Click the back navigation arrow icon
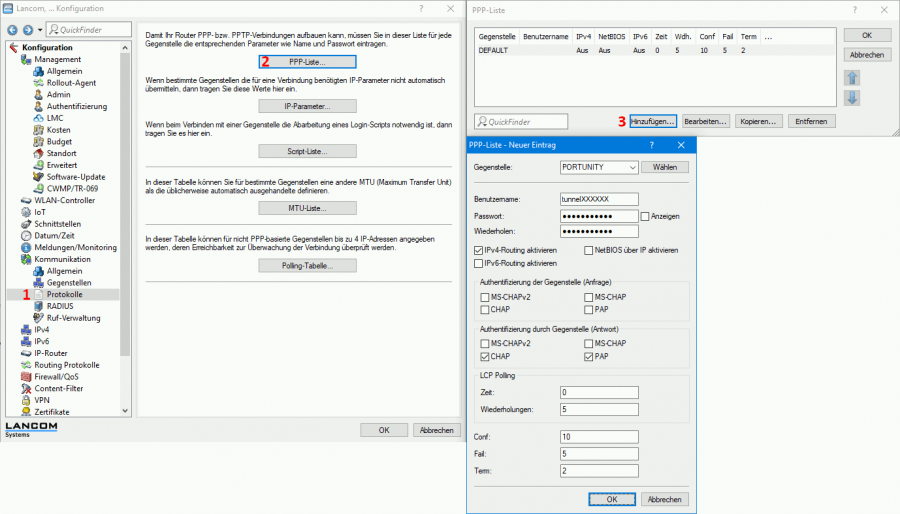This screenshot has height=514, width=900. click(x=13, y=30)
